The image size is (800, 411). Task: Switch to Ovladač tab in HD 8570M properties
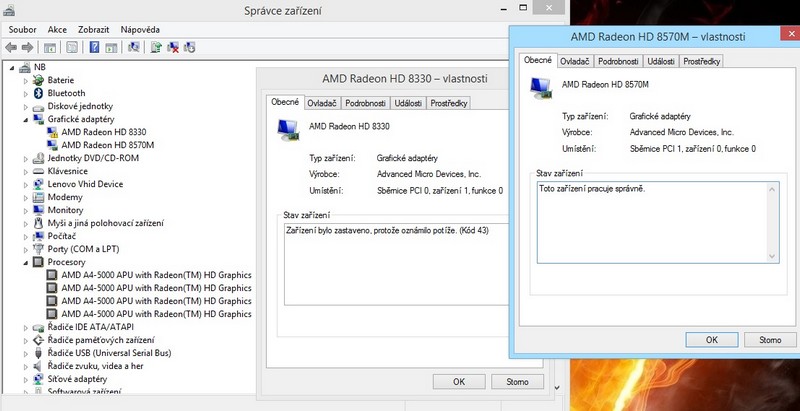[x=575, y=61]
